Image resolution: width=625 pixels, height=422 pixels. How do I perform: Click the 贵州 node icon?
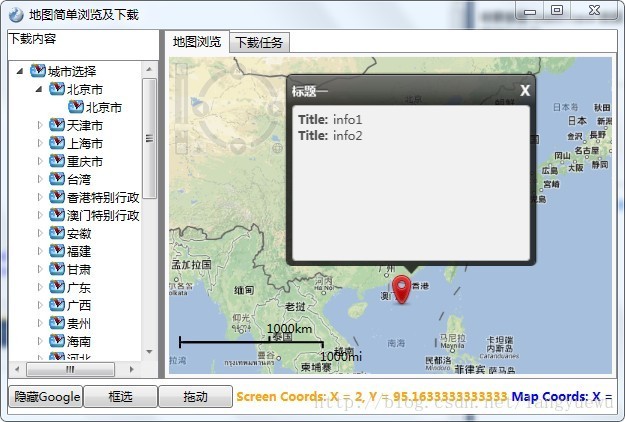pyautogui.click(x=57, y=323)
